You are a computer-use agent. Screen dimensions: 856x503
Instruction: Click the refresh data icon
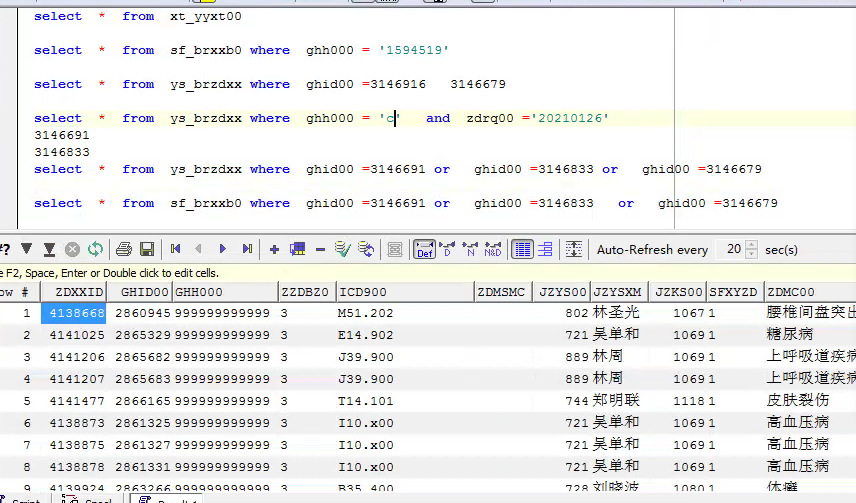[x=95, y=249]
